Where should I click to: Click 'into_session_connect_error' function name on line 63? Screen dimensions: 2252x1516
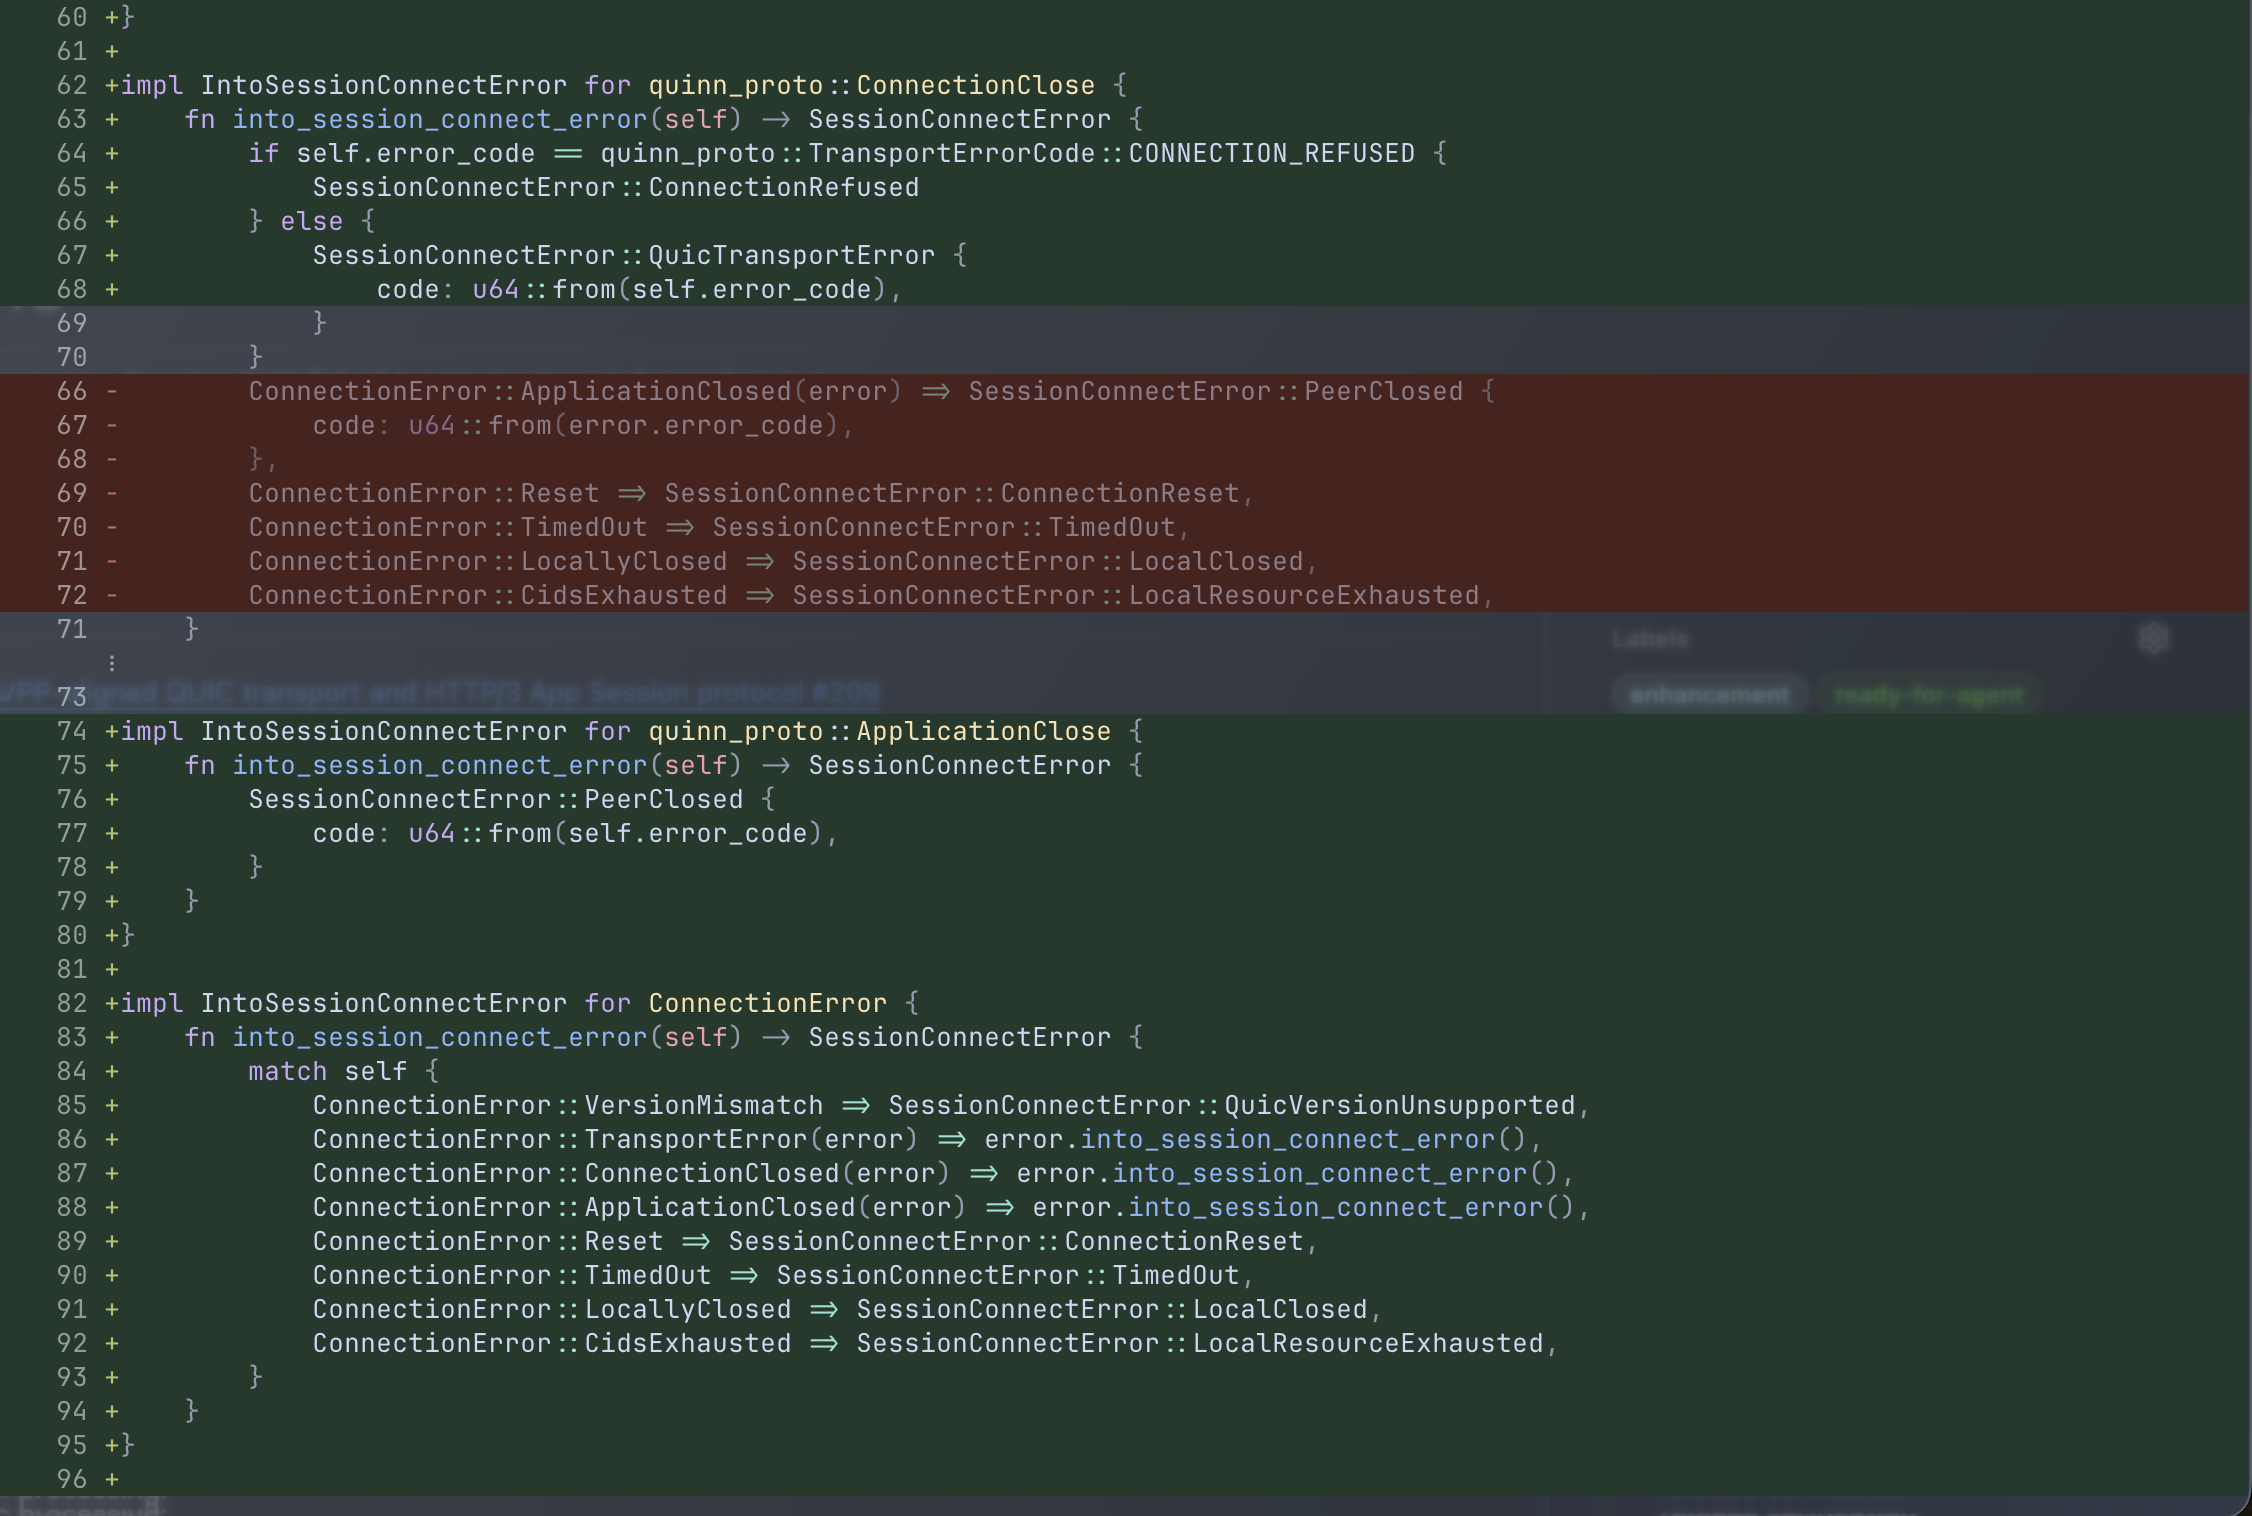[440, 119]
